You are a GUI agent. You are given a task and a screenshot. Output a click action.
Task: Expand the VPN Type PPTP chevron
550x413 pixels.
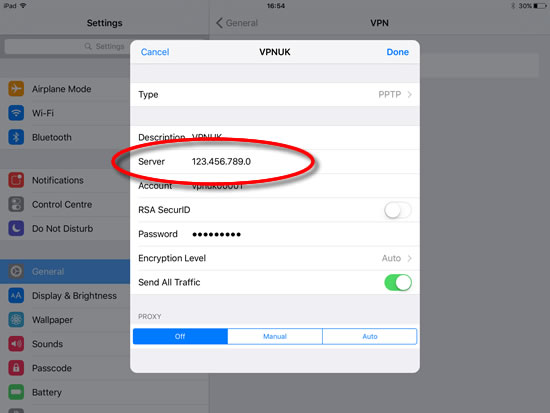[x=409, y=94]
